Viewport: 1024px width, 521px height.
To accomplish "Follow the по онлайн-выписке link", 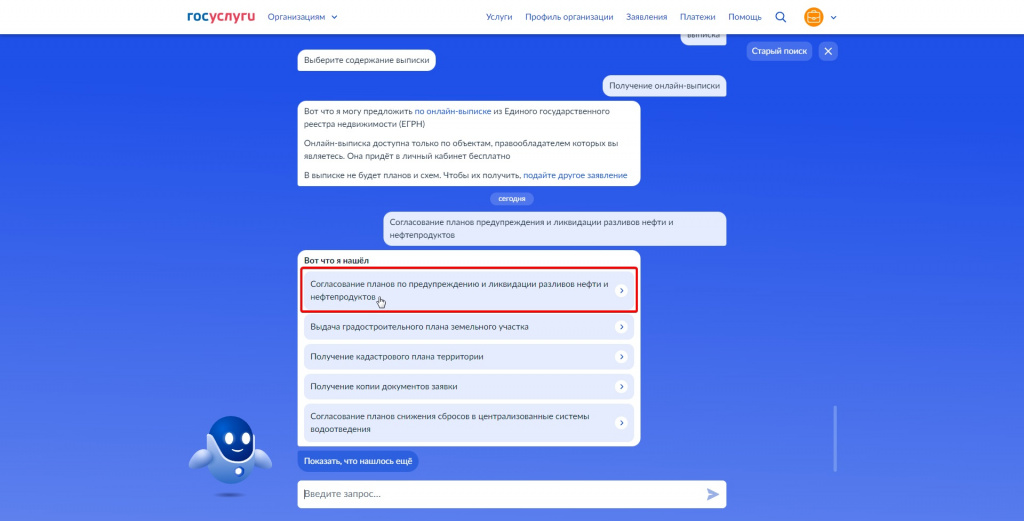I will tap(453, 111).
